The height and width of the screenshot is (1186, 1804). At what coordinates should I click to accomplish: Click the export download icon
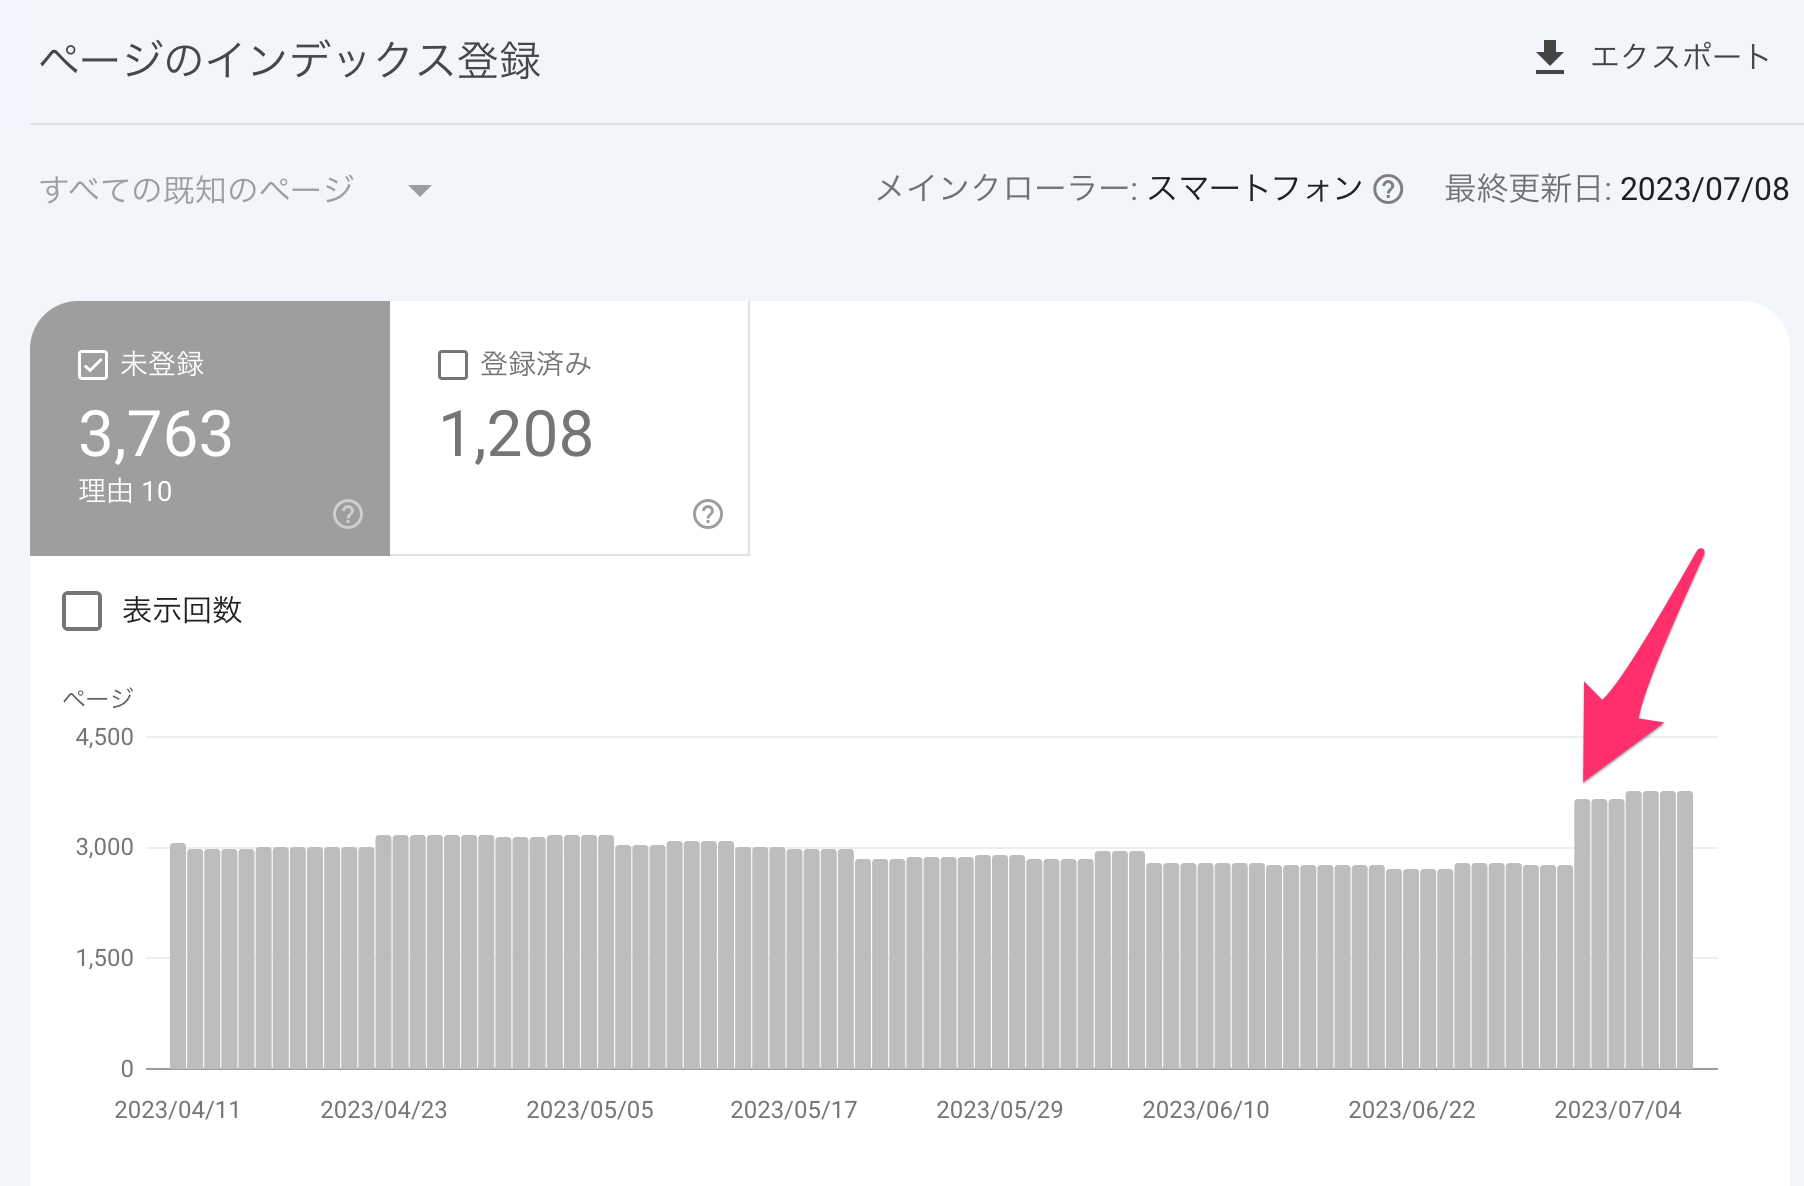coord(1549,57)
